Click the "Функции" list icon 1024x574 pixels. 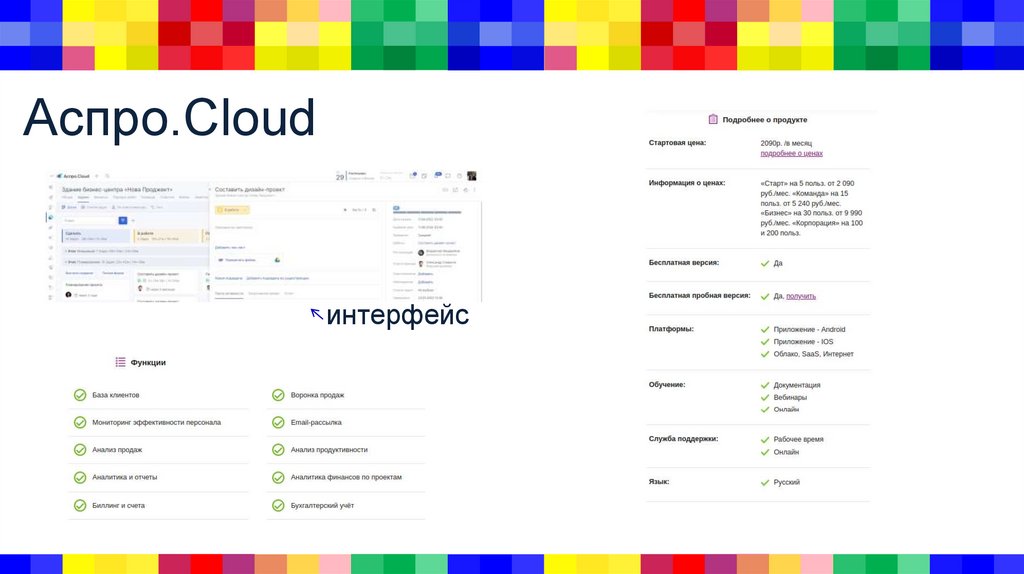tap(120, 362)
